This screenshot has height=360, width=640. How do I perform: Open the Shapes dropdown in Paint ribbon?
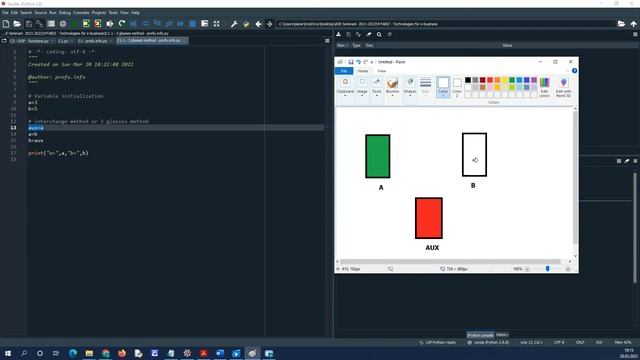point(410,86)
